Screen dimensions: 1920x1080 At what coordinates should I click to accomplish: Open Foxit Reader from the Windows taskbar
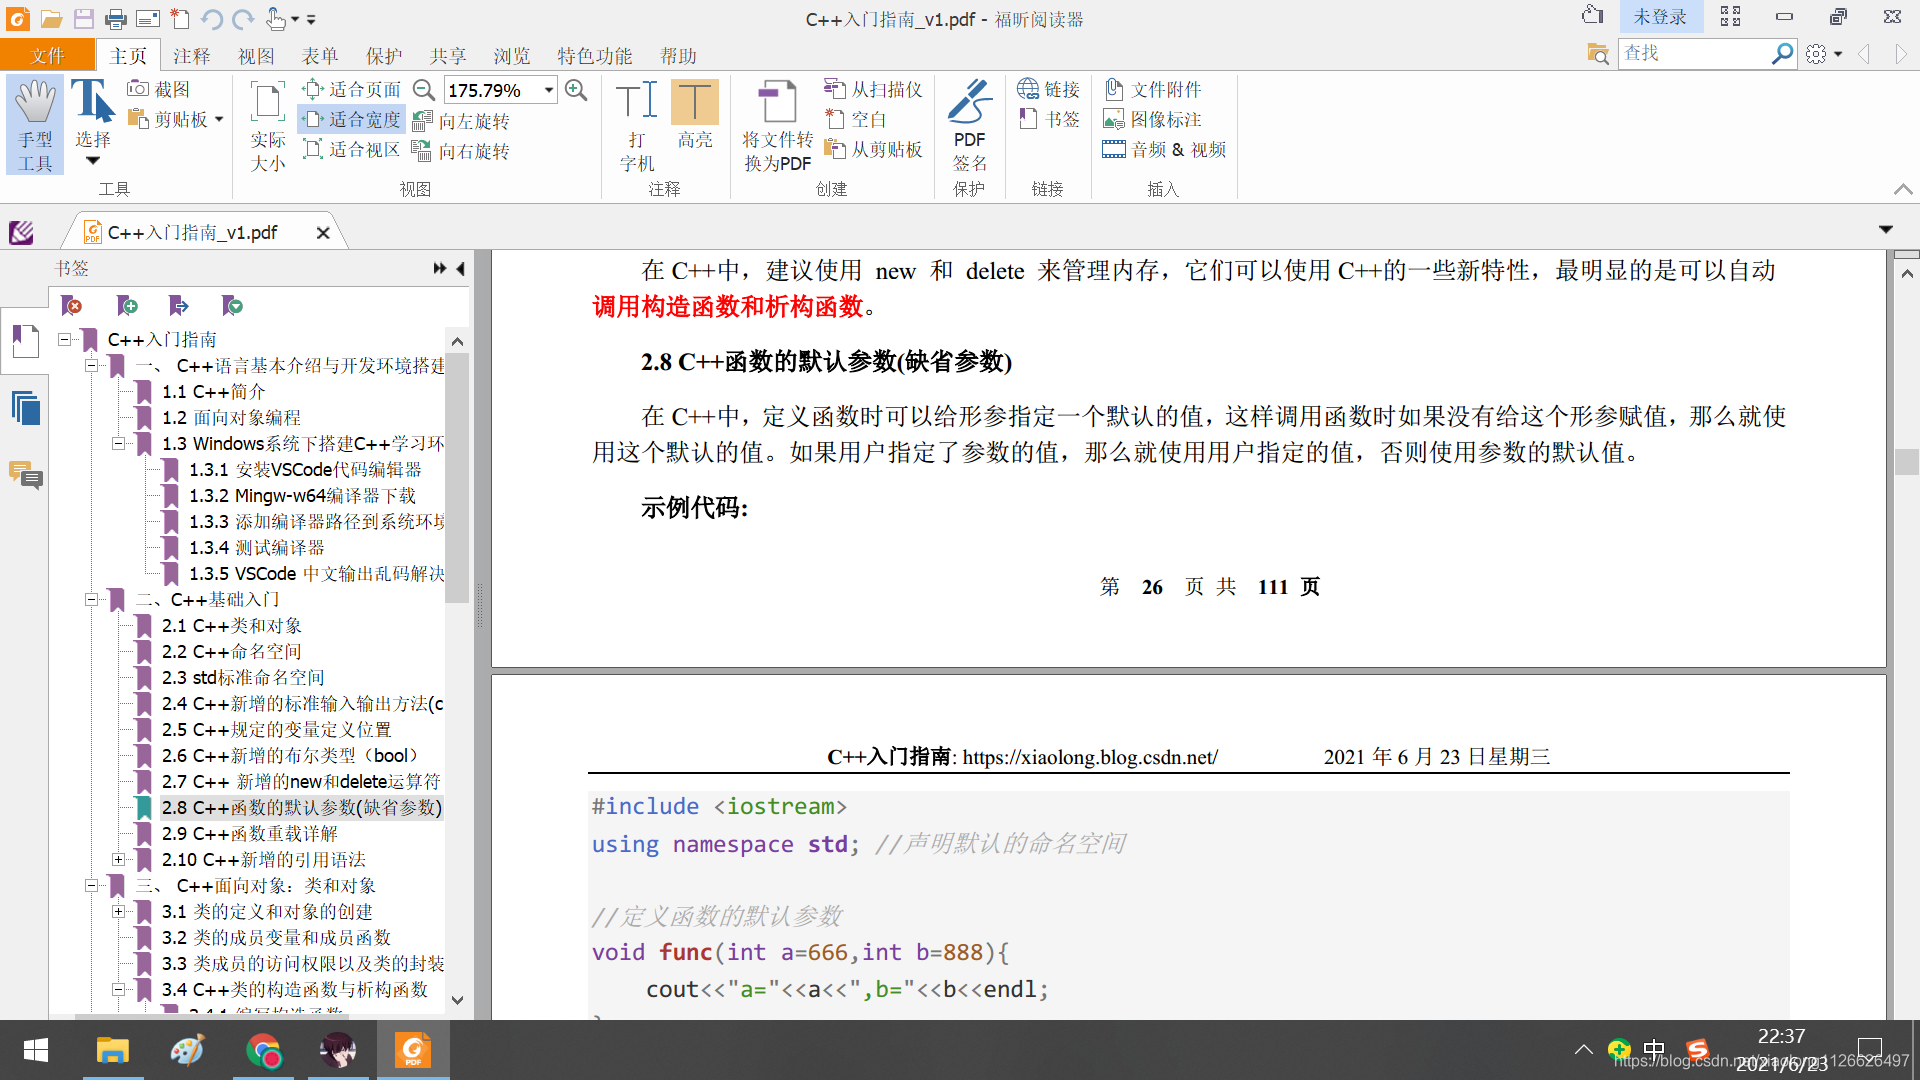(413, 1050)
